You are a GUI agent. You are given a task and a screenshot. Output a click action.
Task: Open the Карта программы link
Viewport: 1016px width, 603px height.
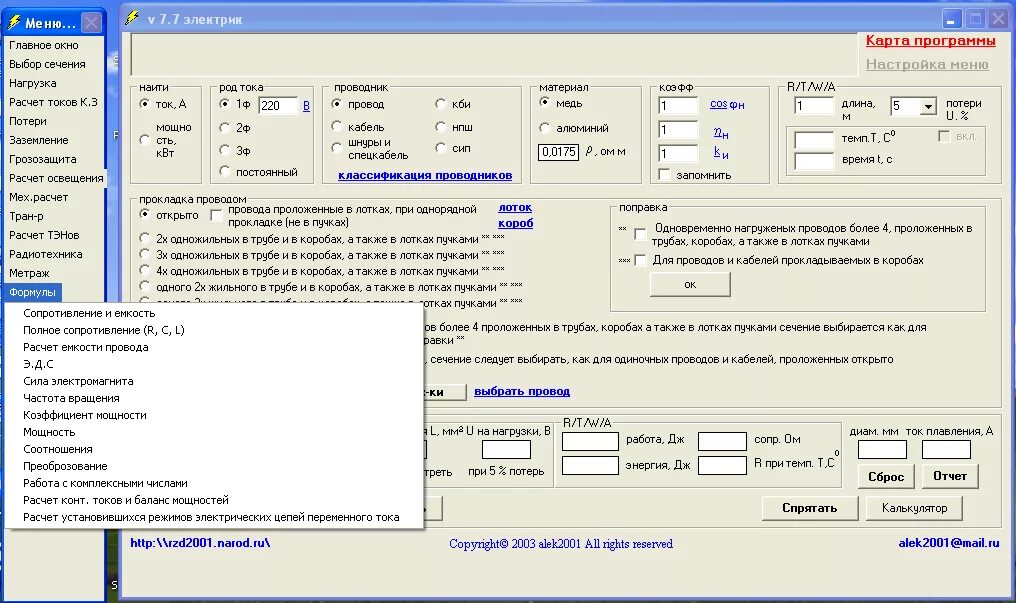(x=930, y=41)
